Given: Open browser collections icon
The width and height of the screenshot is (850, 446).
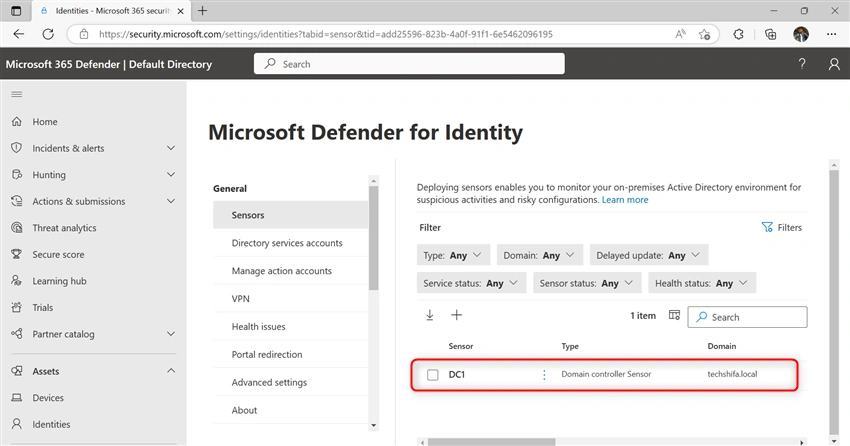Looking at the screenshot, I should click(770, 34).
